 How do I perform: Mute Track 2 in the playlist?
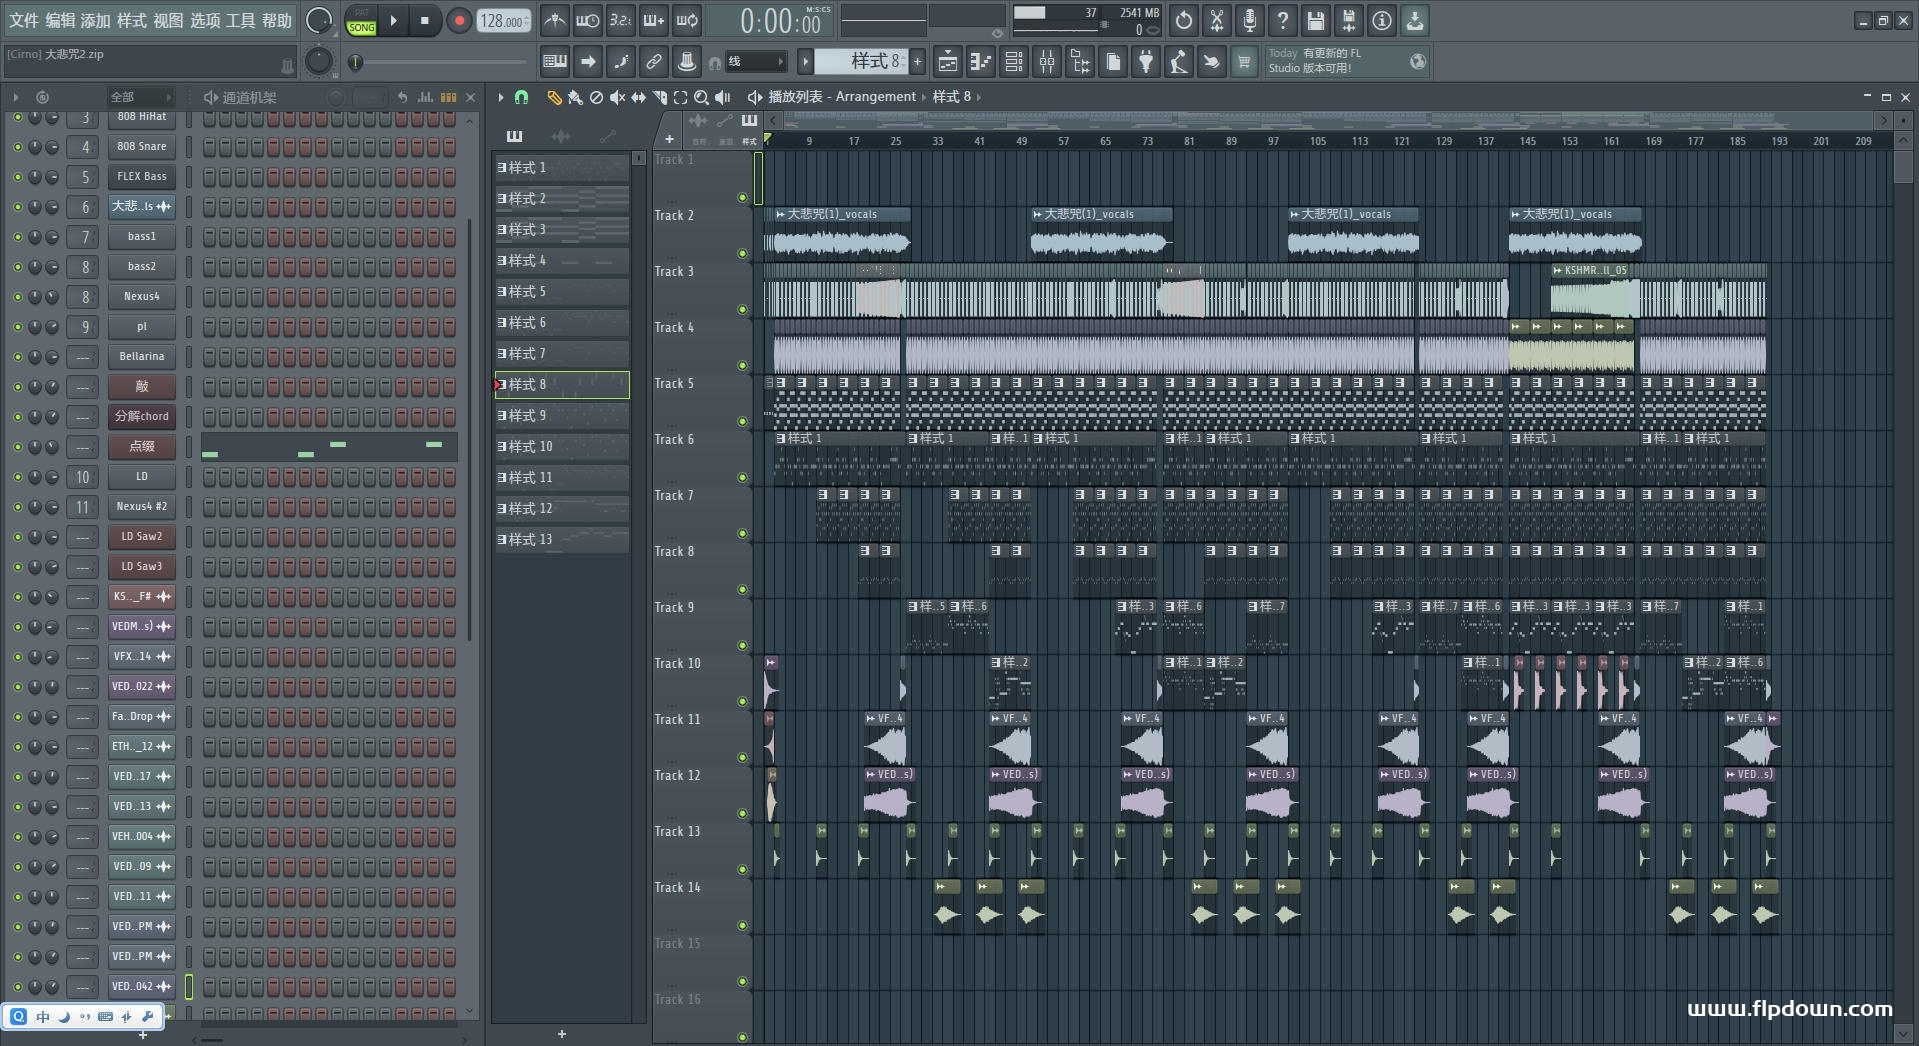click(x=742, y=253)
